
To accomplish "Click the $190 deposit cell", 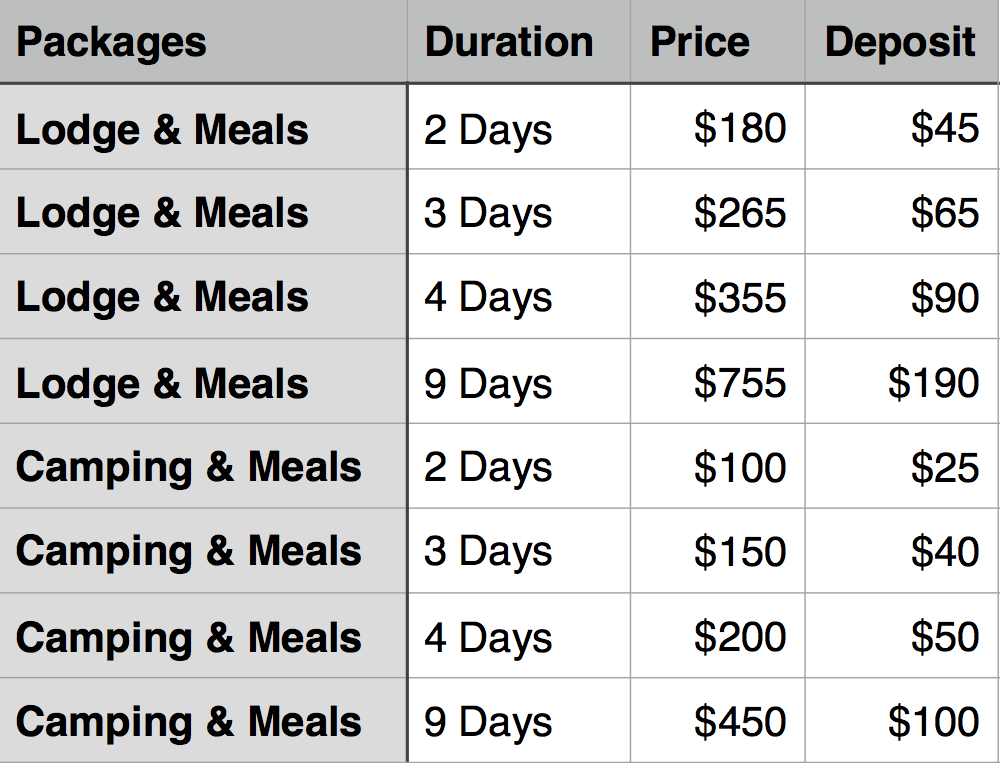I will 902,382.
